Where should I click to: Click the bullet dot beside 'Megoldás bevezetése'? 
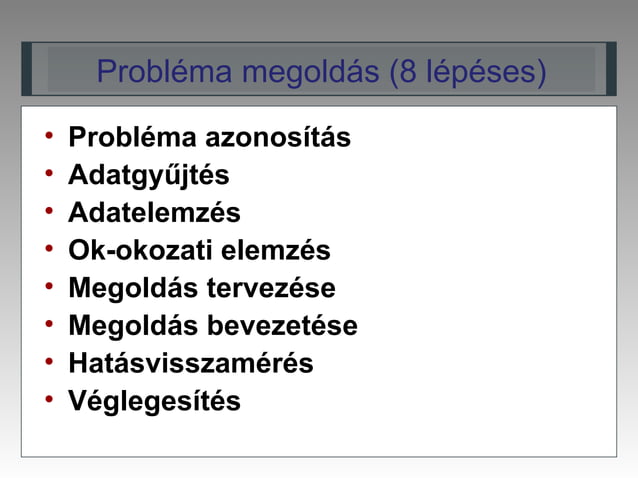49,324
